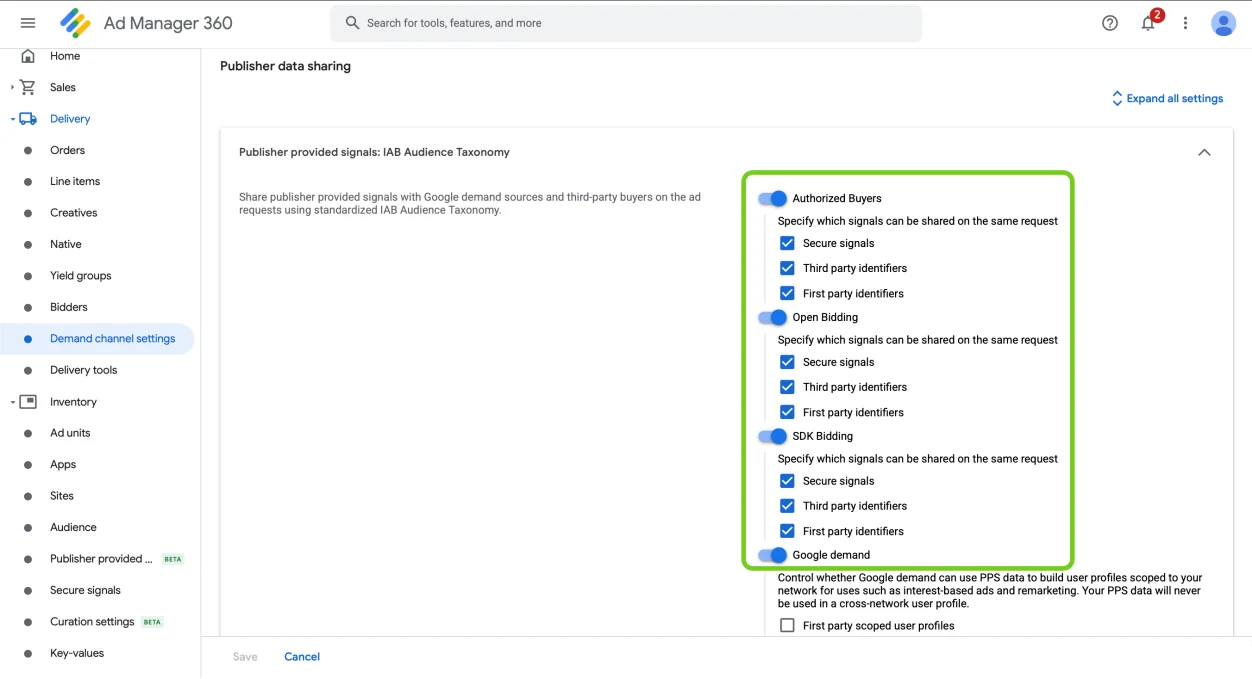Click the Expand all settings arrows icon

(1117, 99)
